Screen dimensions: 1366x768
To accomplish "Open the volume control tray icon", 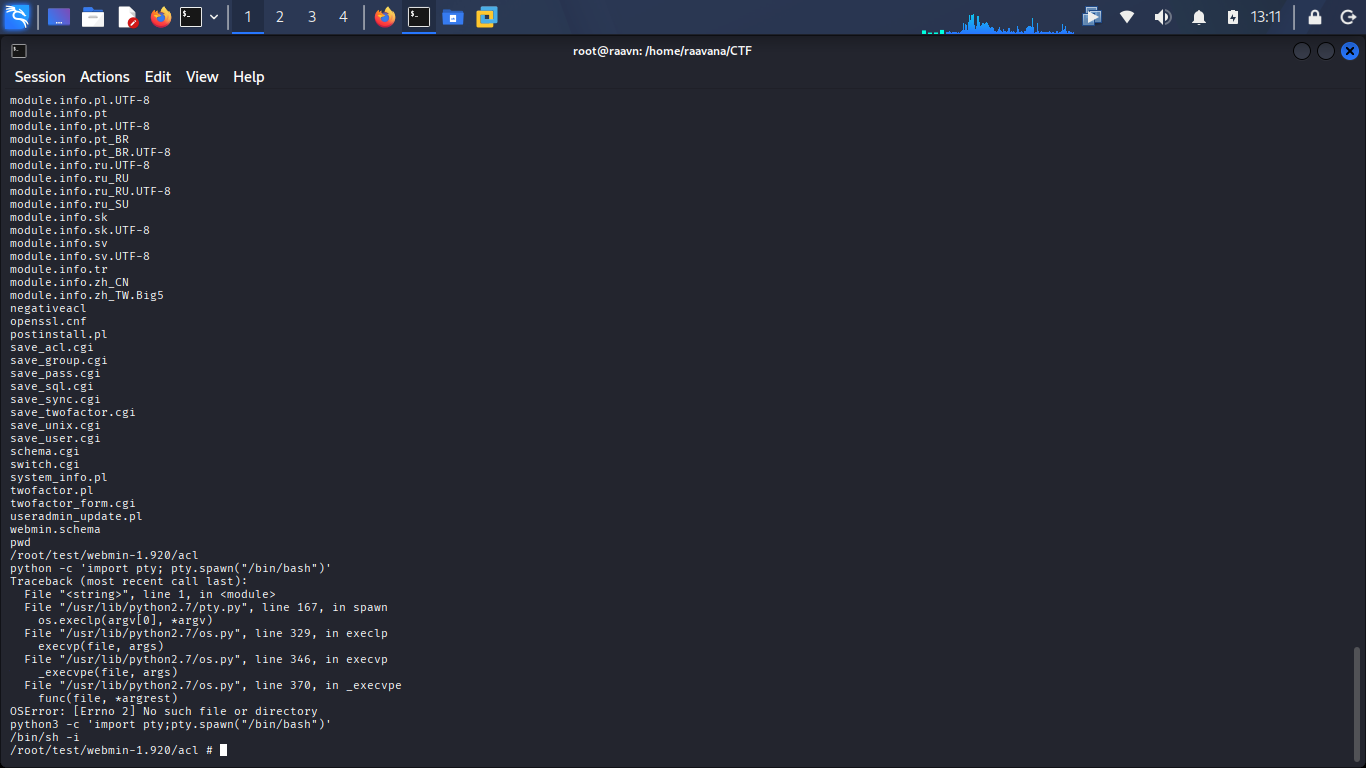I will [x=1163, y=17].
